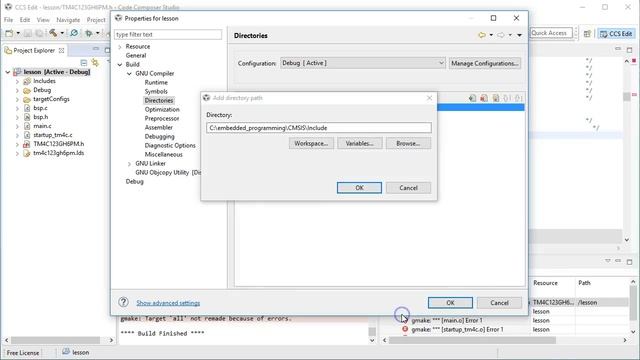
Task: Open the Configuration combo box
Action: 362,63
